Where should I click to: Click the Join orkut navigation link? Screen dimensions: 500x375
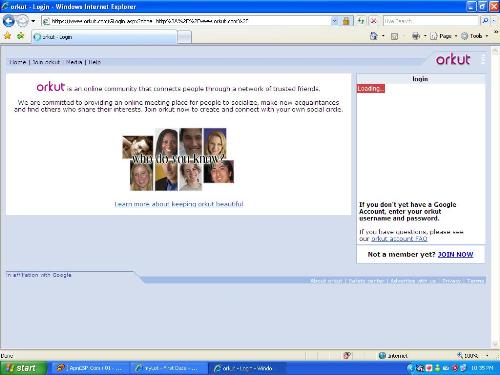[x=46, y=62]
